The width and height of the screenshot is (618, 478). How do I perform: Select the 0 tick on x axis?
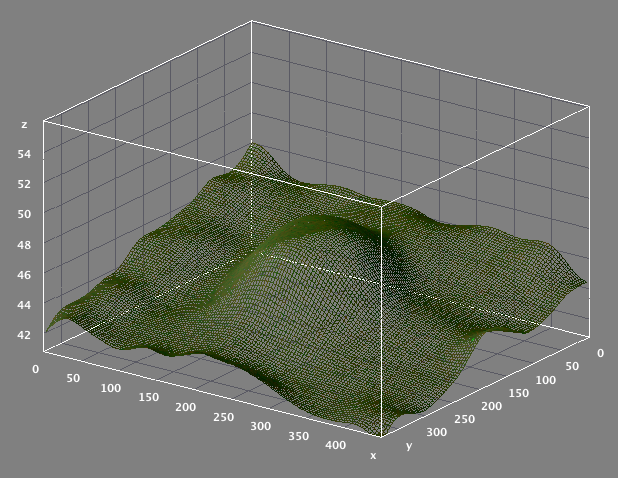[x=36, y=369]
